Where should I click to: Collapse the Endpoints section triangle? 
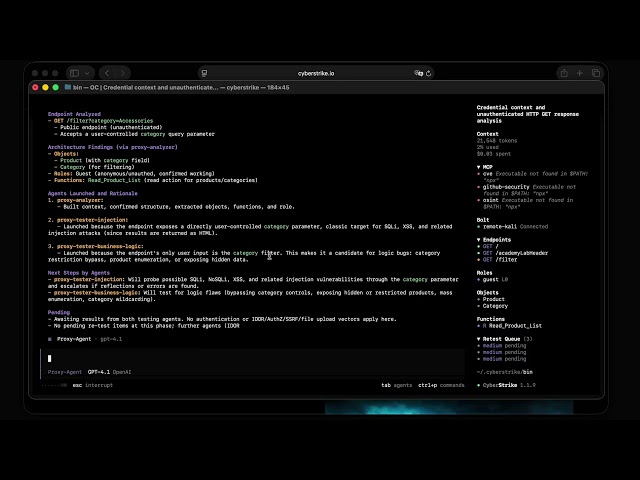478,240
